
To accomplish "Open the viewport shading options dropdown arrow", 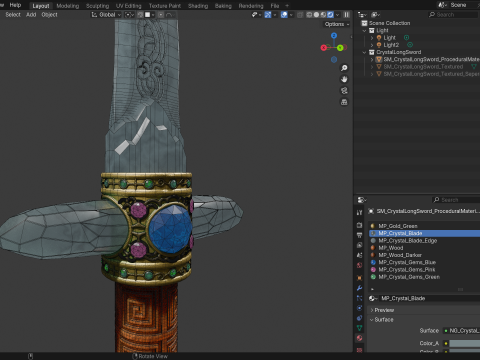I will coord(338,15).
